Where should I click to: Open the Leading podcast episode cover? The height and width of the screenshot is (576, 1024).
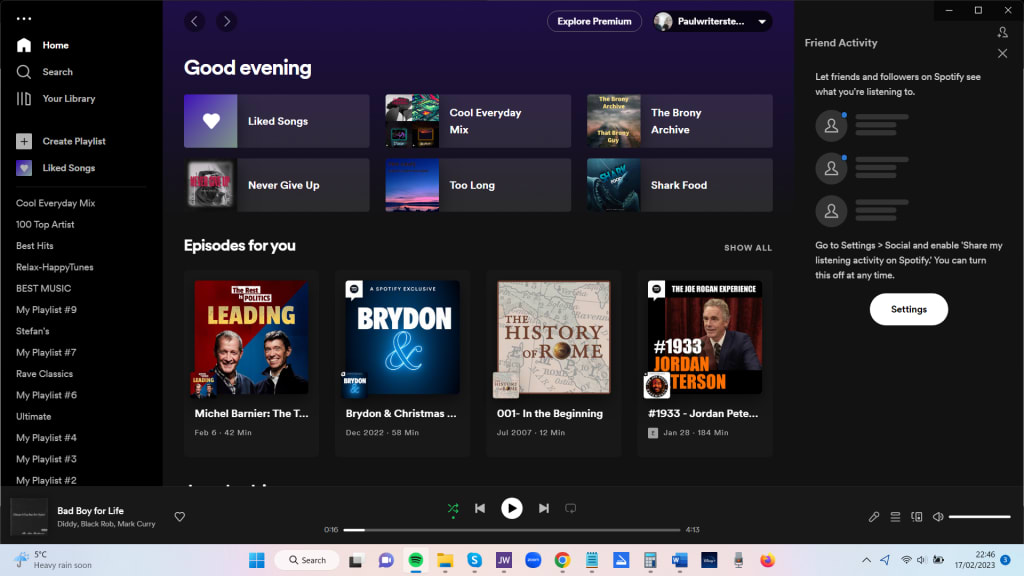(x=251, y=338)
